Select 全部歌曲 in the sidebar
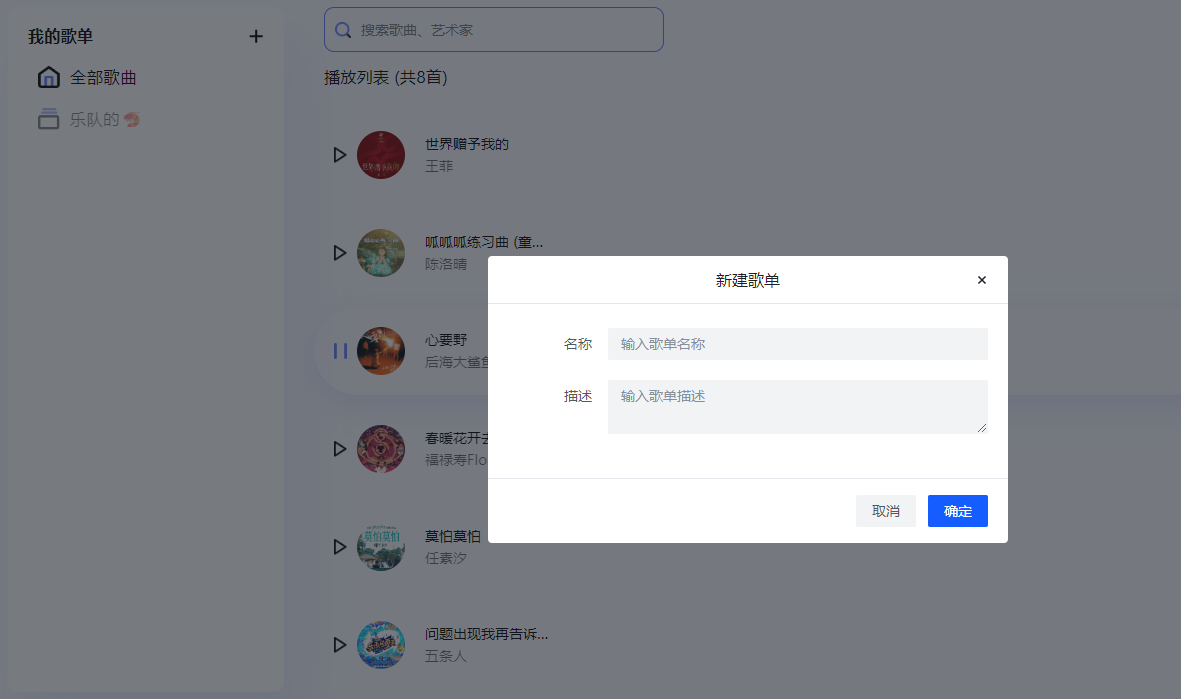 [103, 78]
